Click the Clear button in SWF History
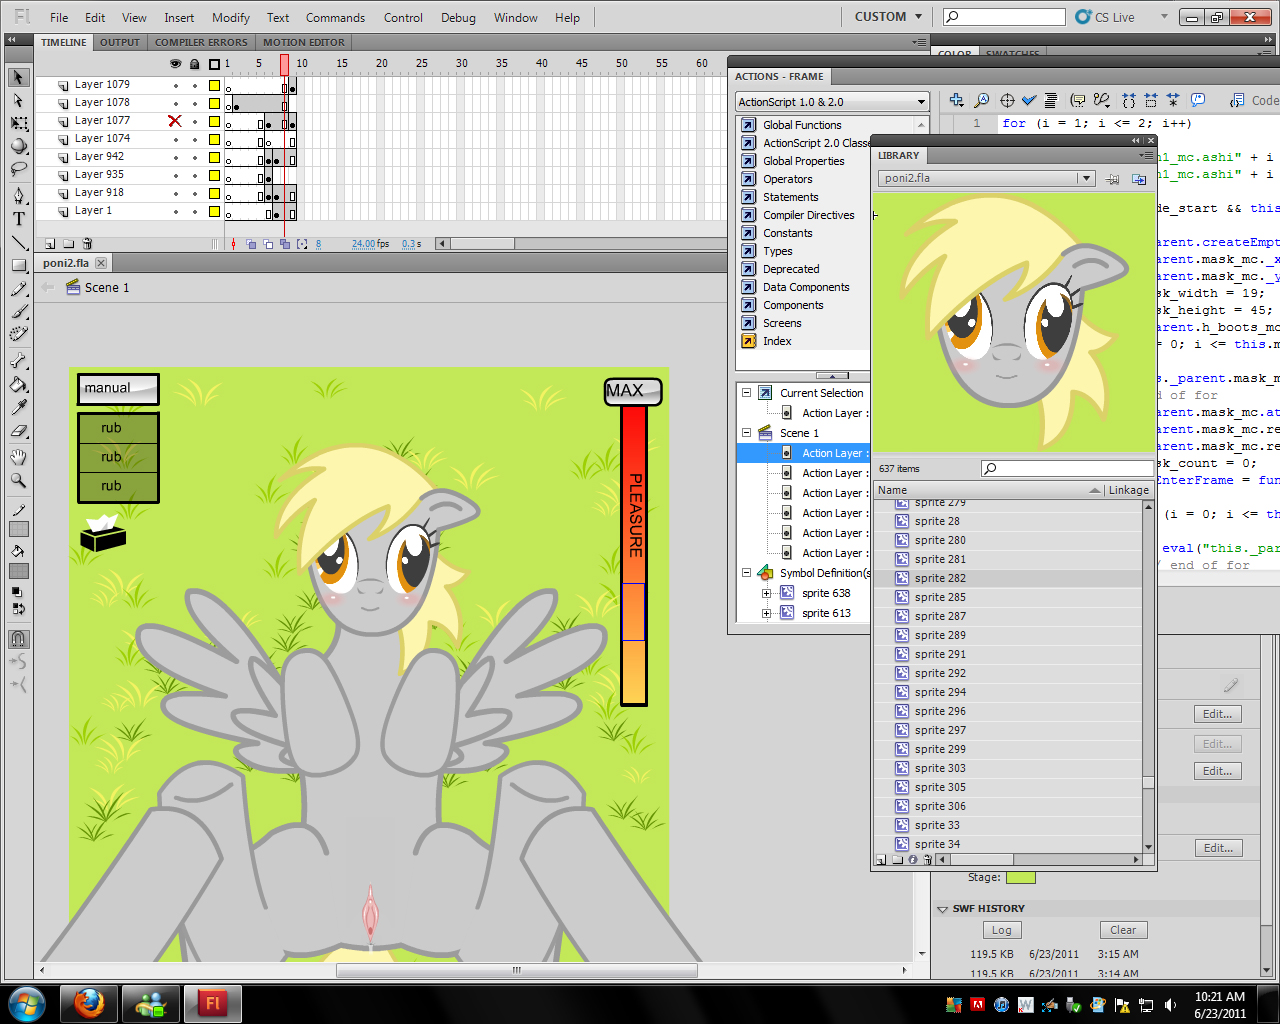The image size is (1280, 1024). (x=1123, y=930)
